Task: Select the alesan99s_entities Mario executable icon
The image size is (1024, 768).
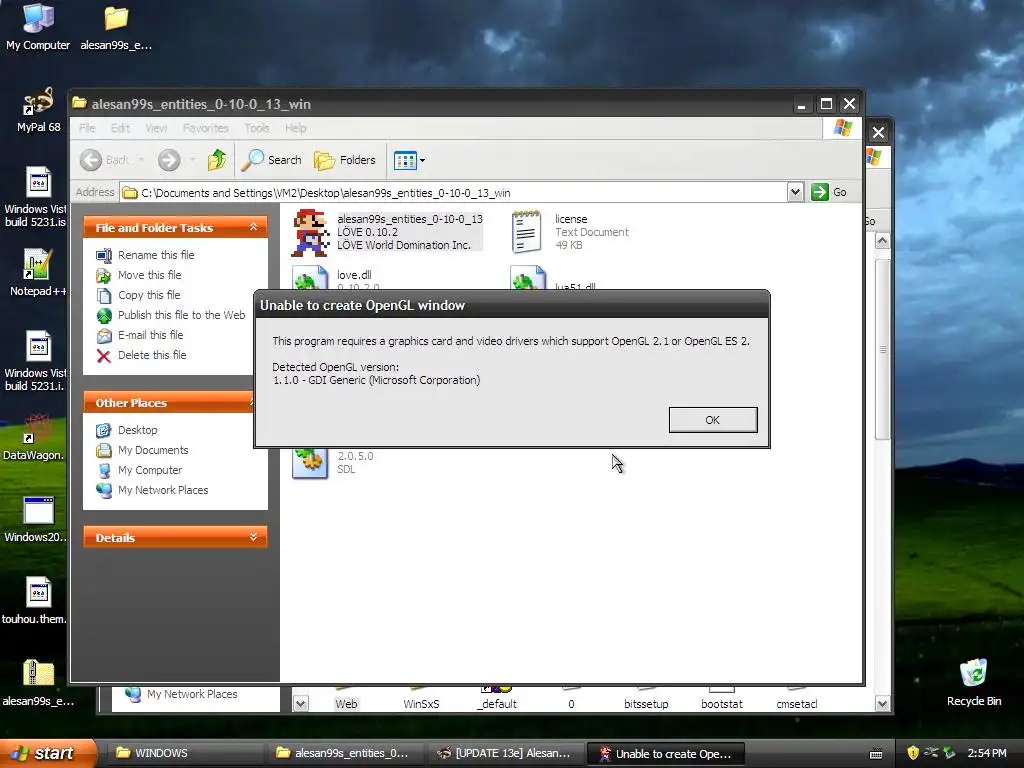Action: tap(310, 232)
